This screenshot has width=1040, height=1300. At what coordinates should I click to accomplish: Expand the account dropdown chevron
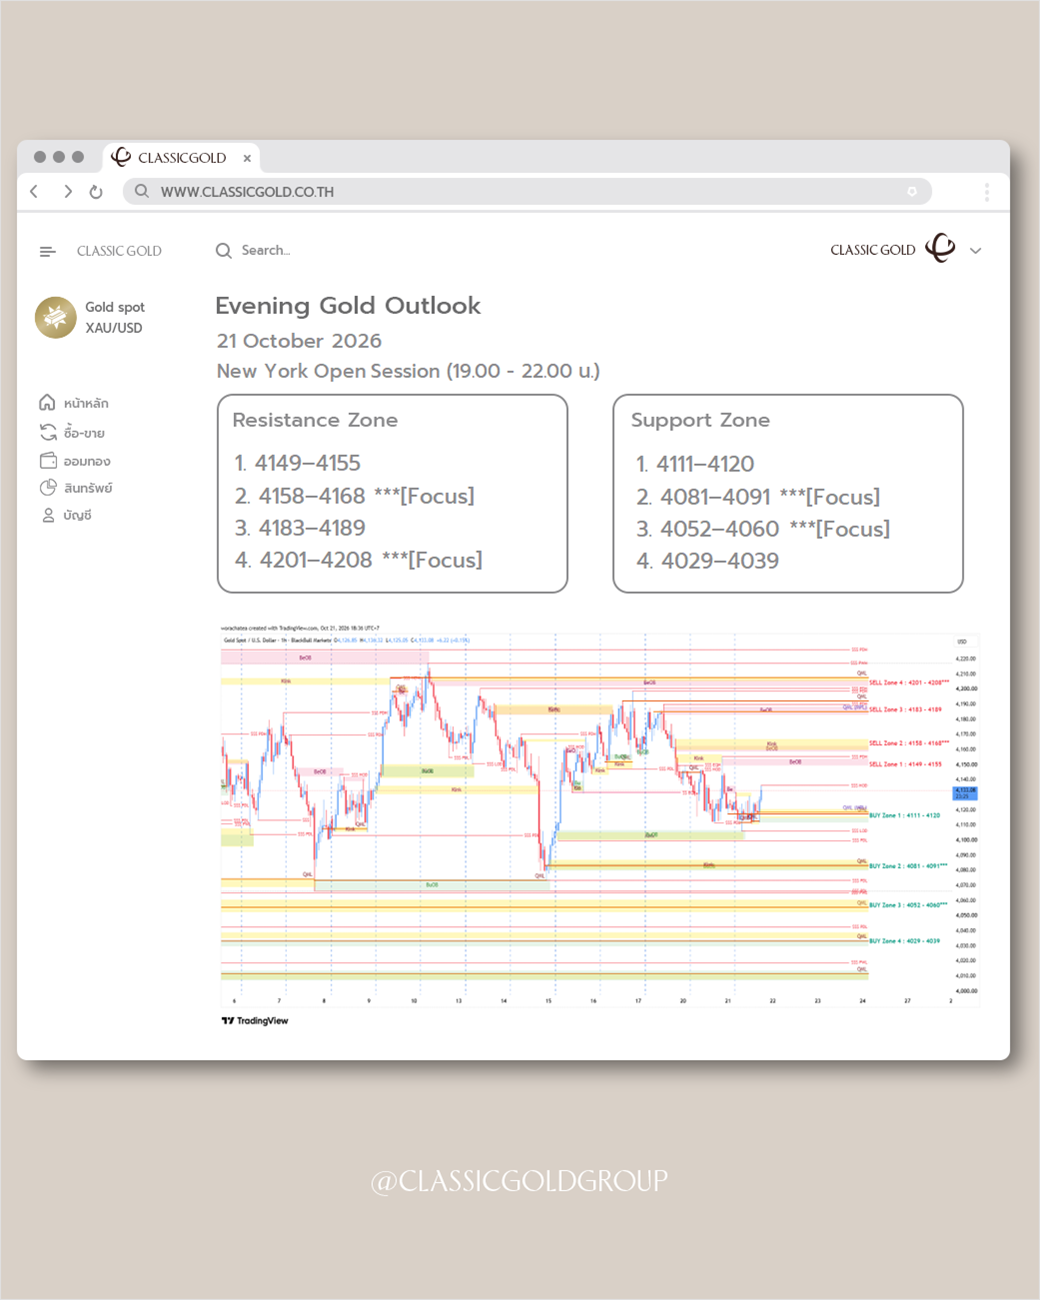tap(976, 251)
